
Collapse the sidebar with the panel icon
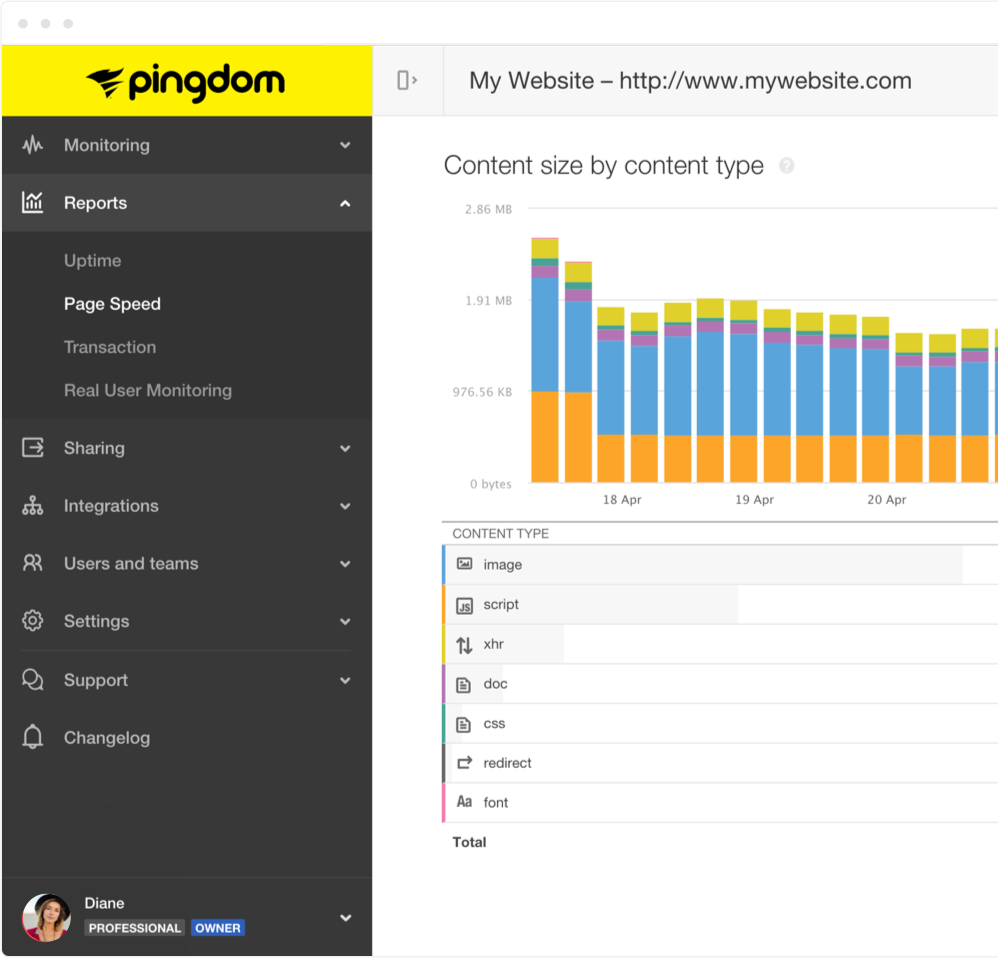[407, 81]
